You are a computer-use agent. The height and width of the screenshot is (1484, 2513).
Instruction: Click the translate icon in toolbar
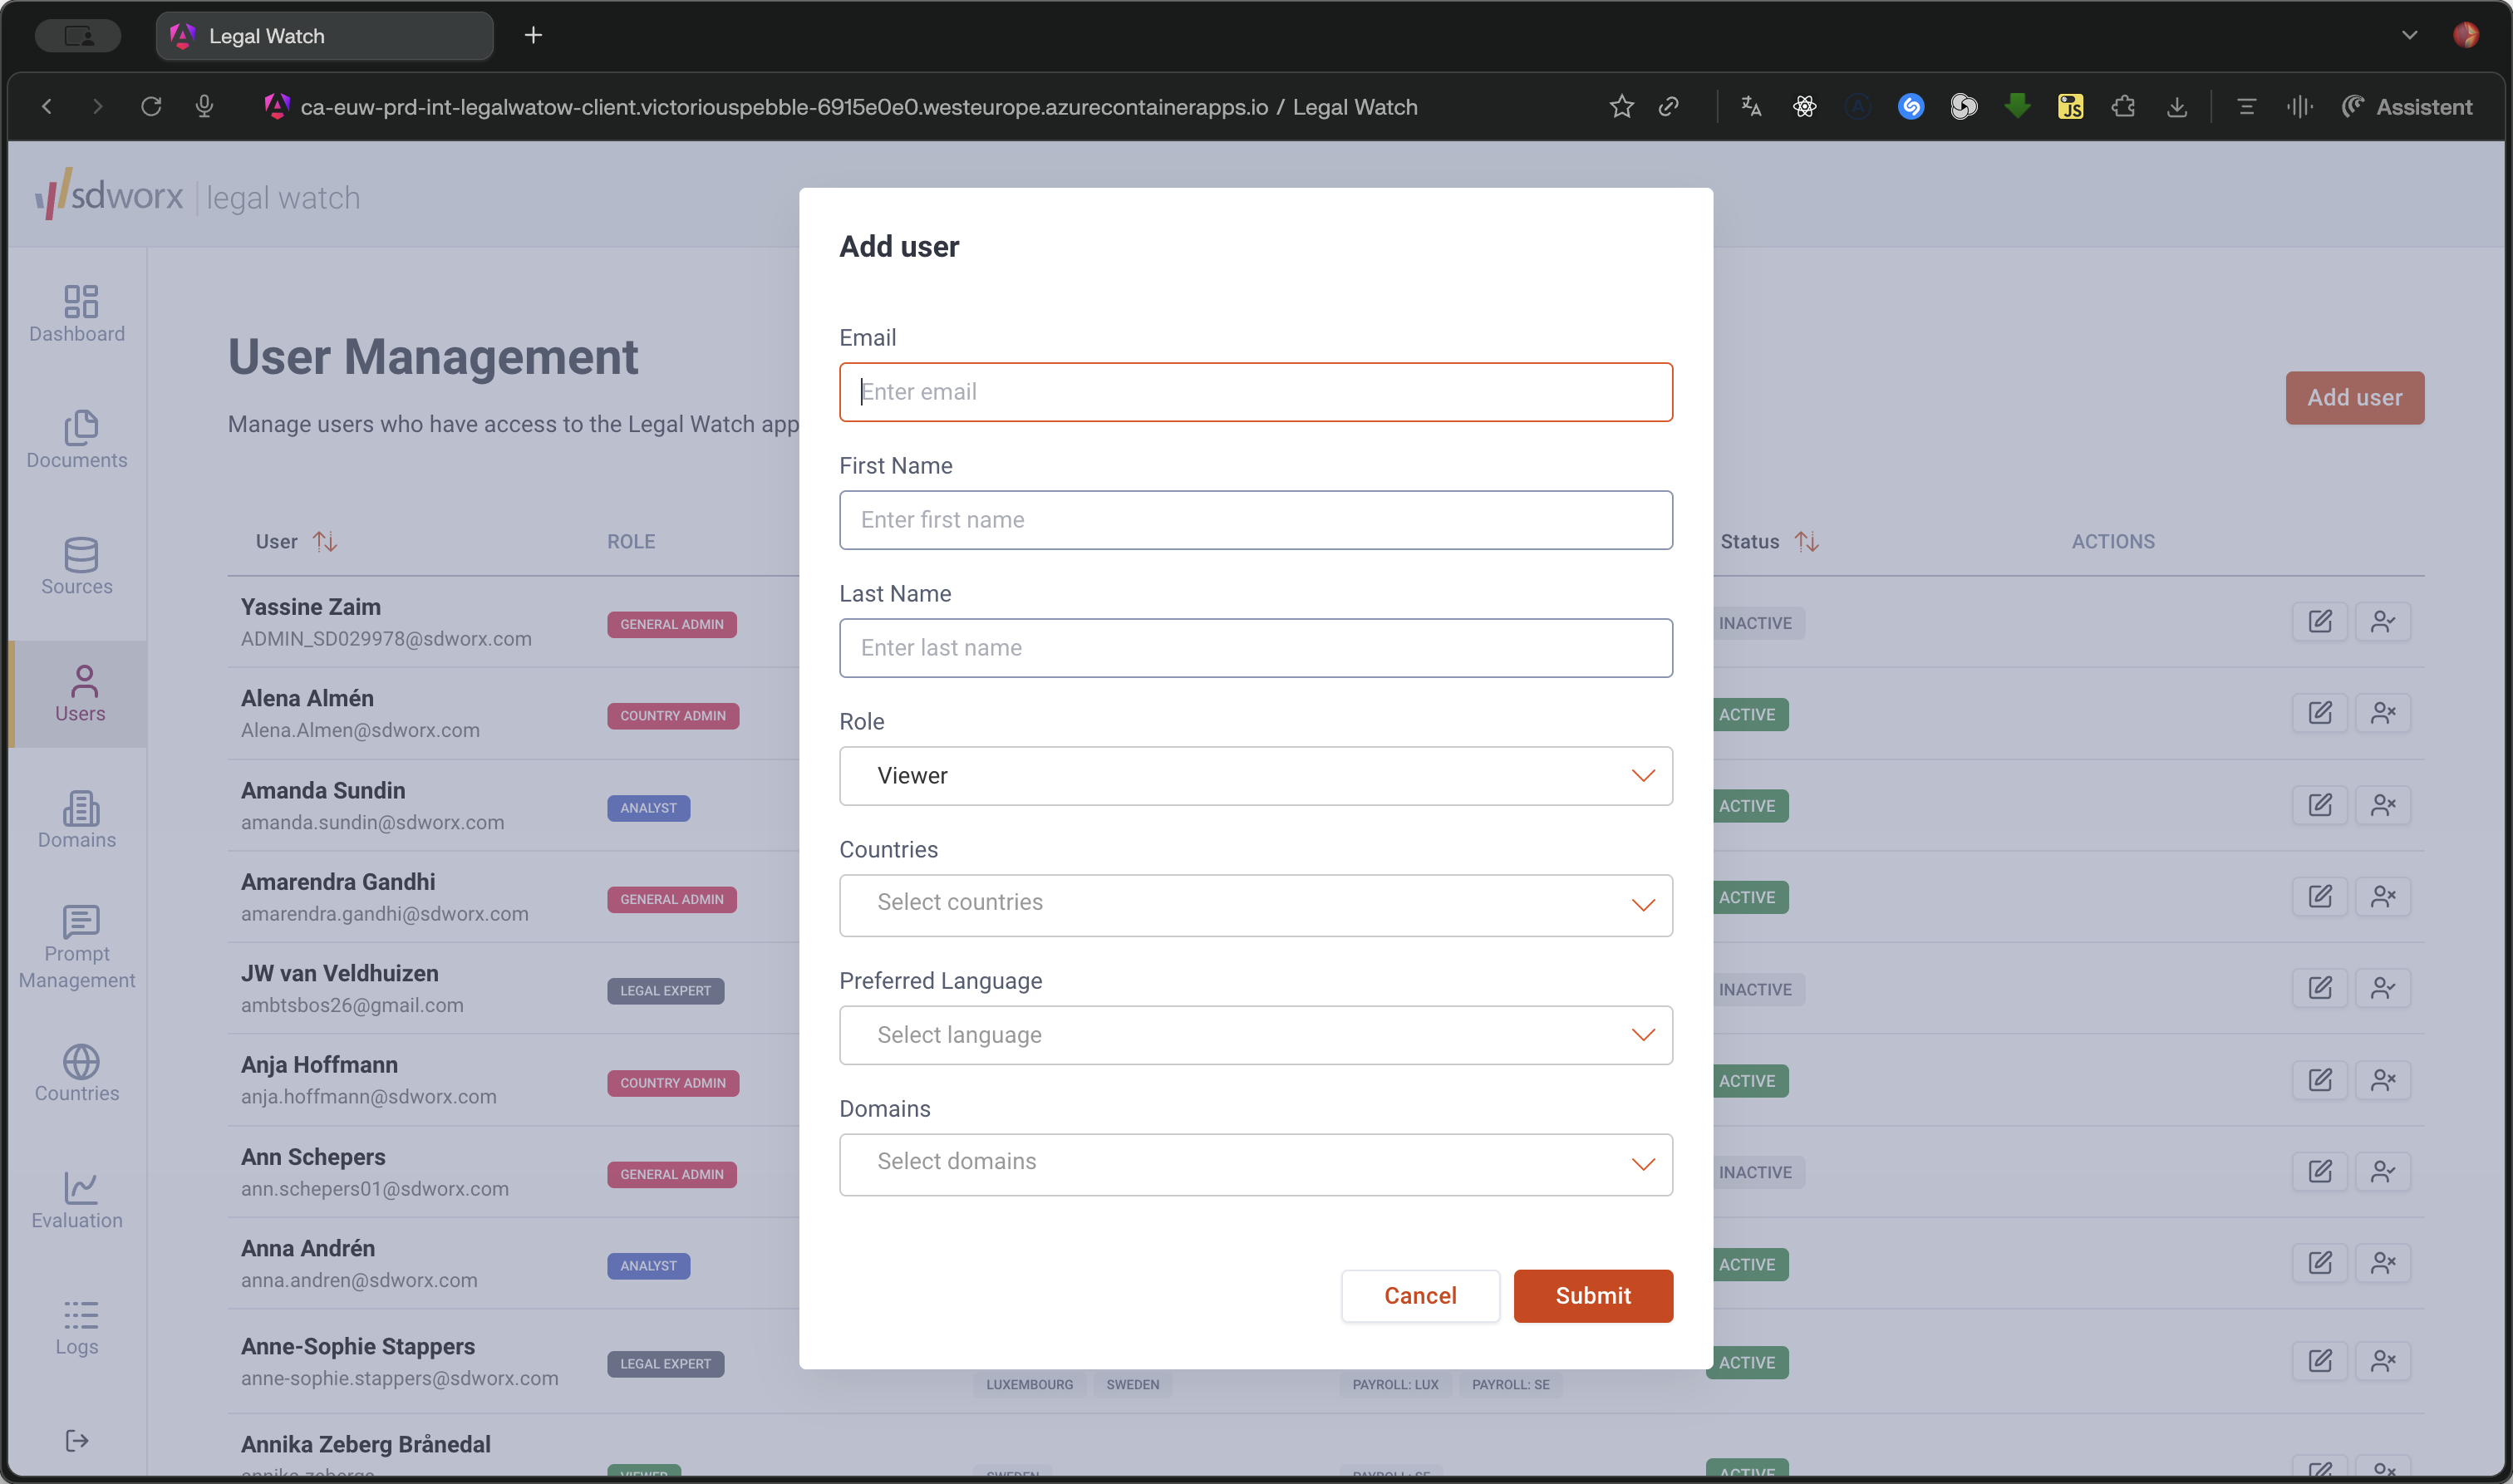pyautogui.click(x=1751, y=106)
